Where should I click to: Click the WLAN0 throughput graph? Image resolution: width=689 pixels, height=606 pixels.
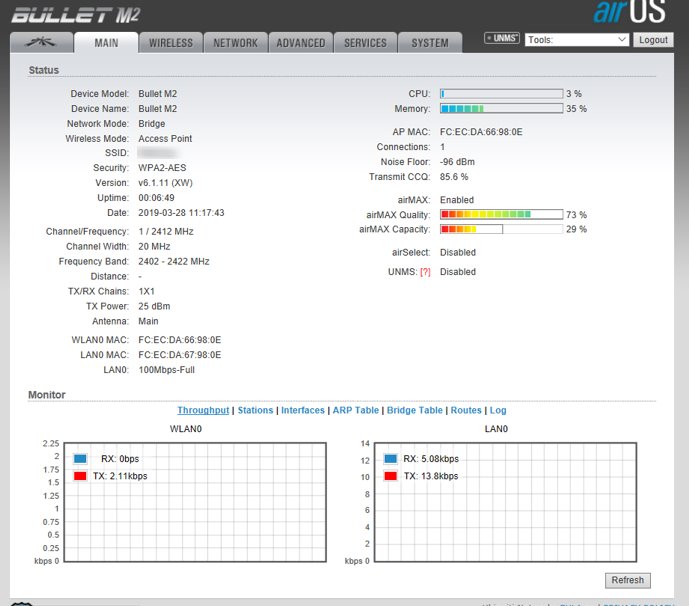click(x=195, y=502)
